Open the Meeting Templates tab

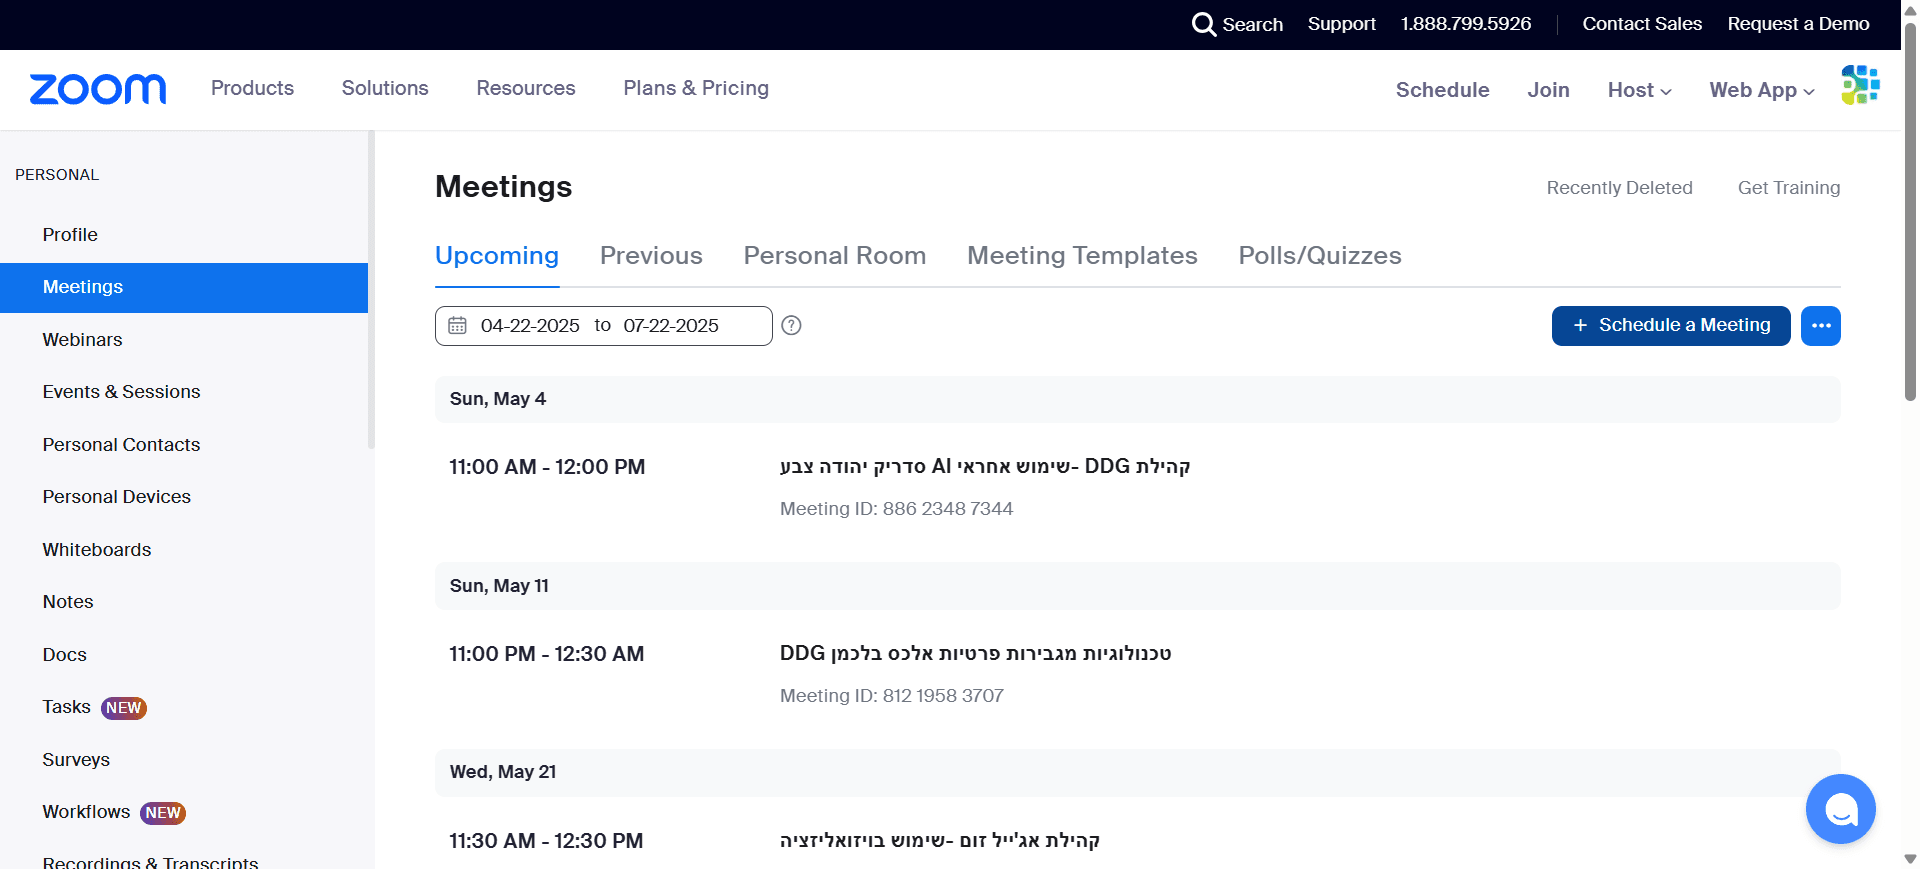(1082, 256)
